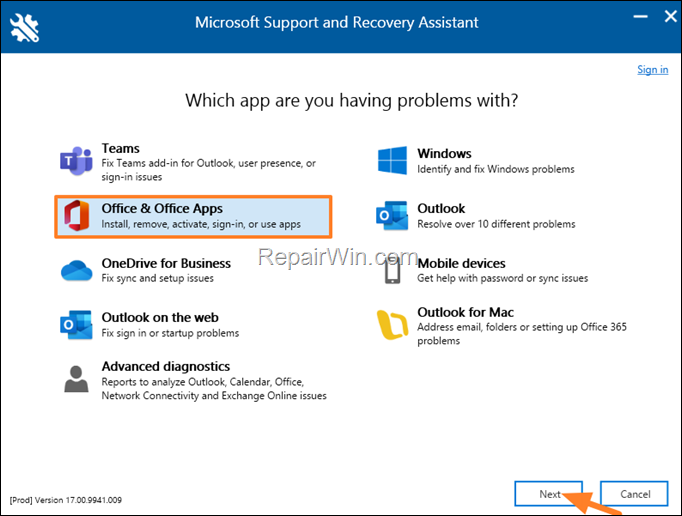Pick the OneDrive for Business cloud icon
The width and height of the screenshot is (682, 516).
coord(77,271)
